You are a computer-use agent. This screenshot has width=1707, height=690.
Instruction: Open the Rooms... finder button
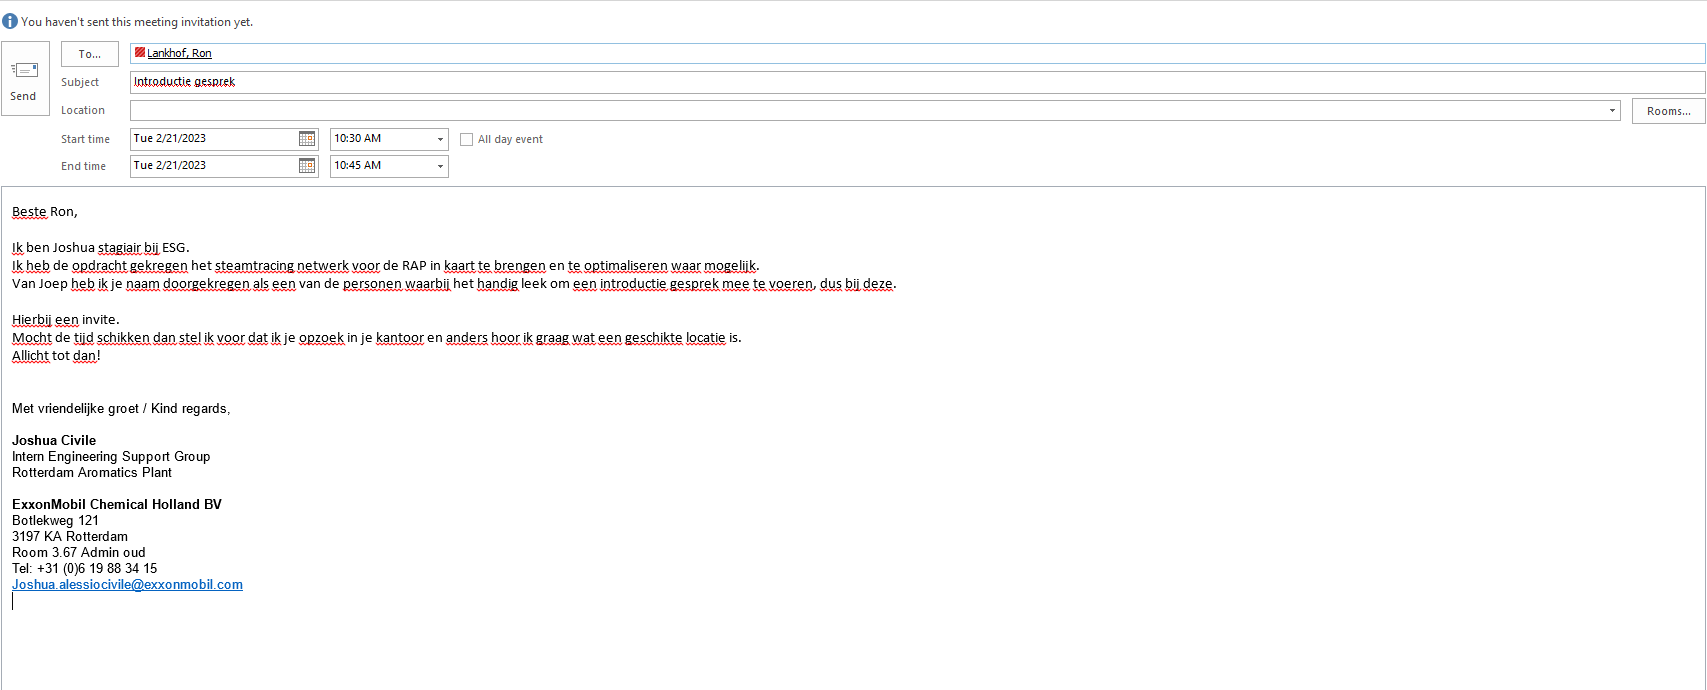[x=1668, y=111]
